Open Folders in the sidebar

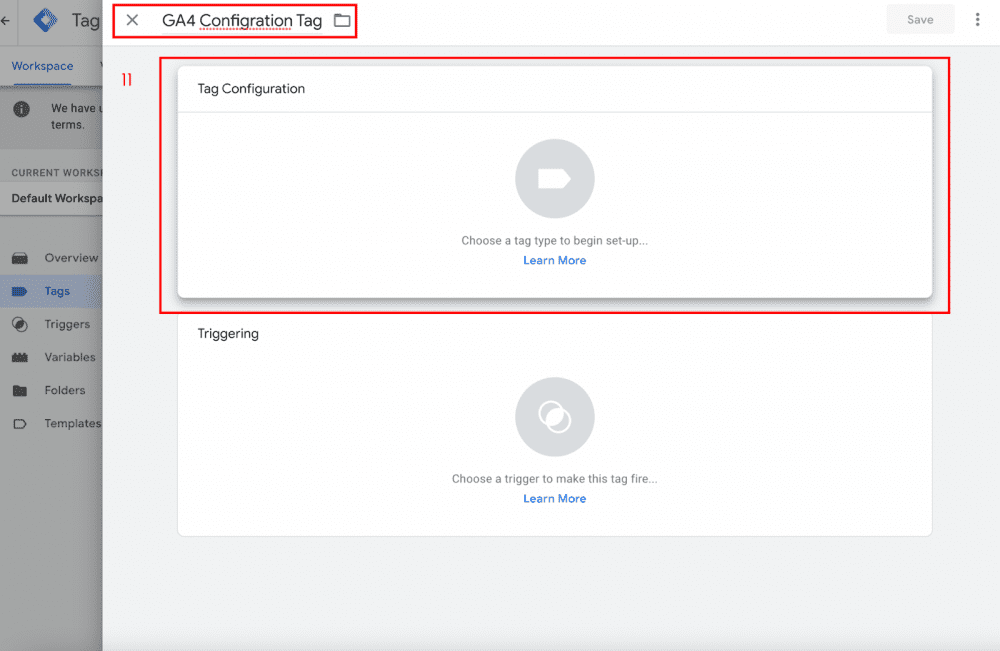pyautogui.click(x=51, y=390)
